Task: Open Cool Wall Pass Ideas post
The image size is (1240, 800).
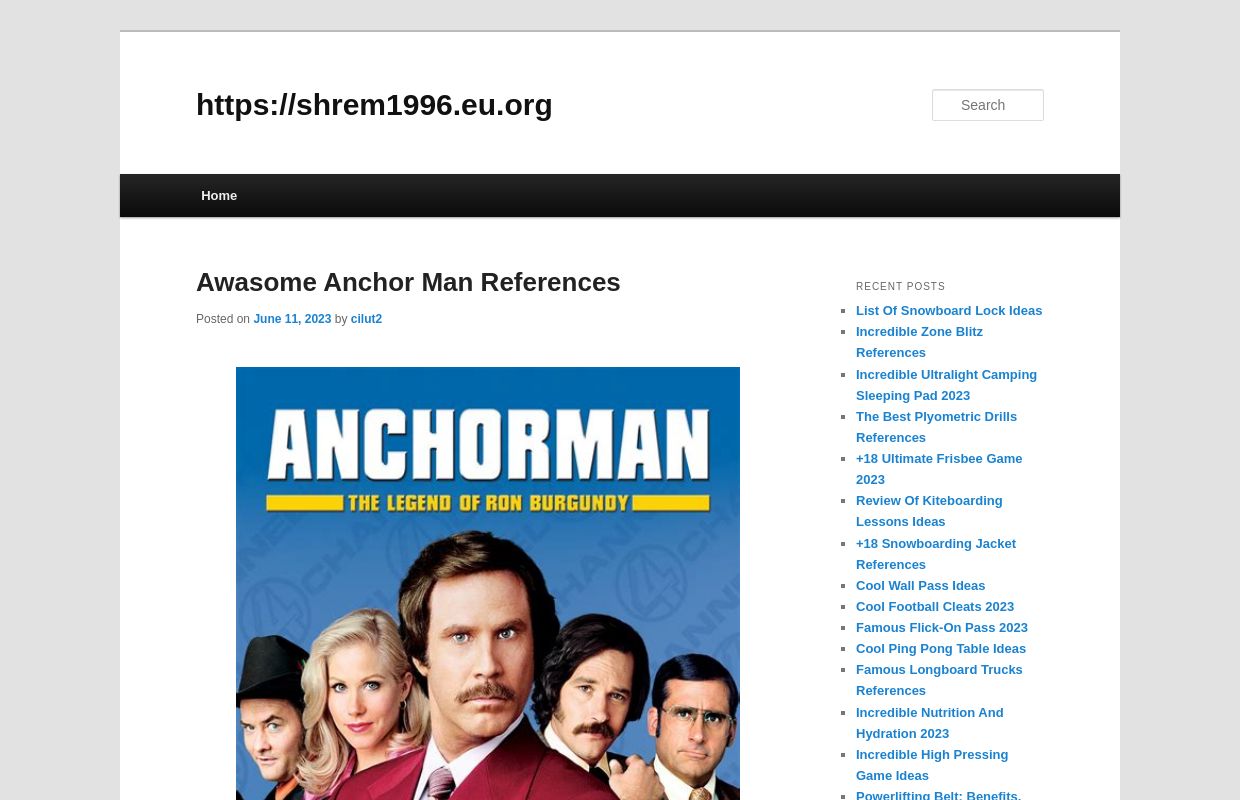Action: coord(920,586)
